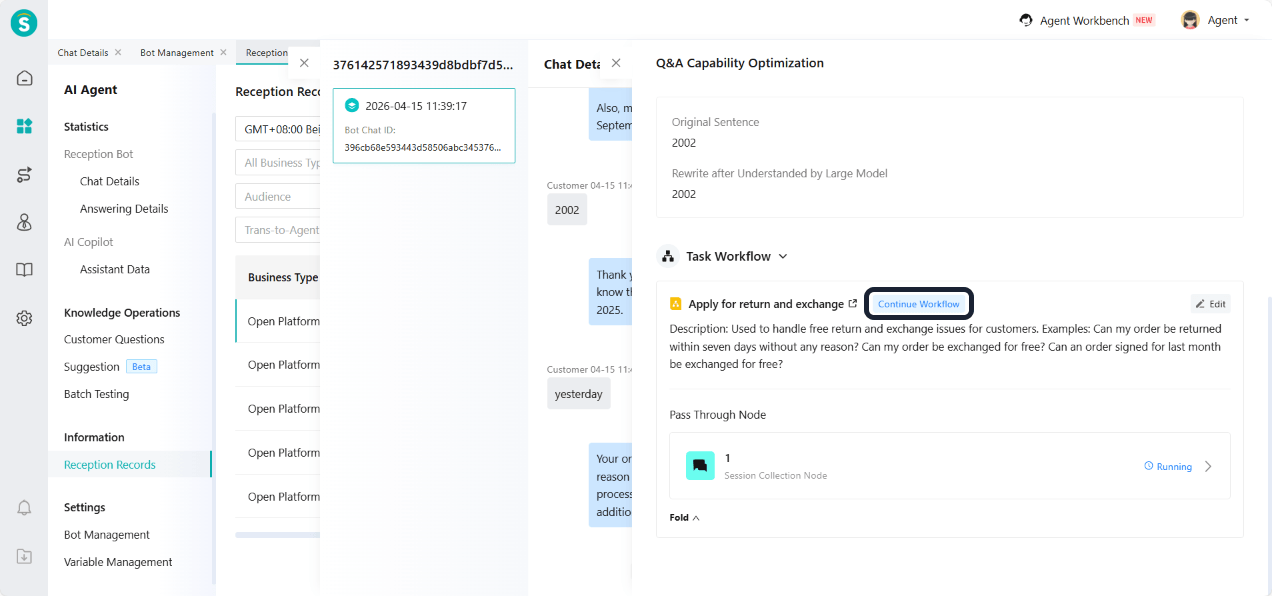Viewport: 1272px width, 596px height.
Task: Click the Continue Workflow button
Action: tap(918, 304)
